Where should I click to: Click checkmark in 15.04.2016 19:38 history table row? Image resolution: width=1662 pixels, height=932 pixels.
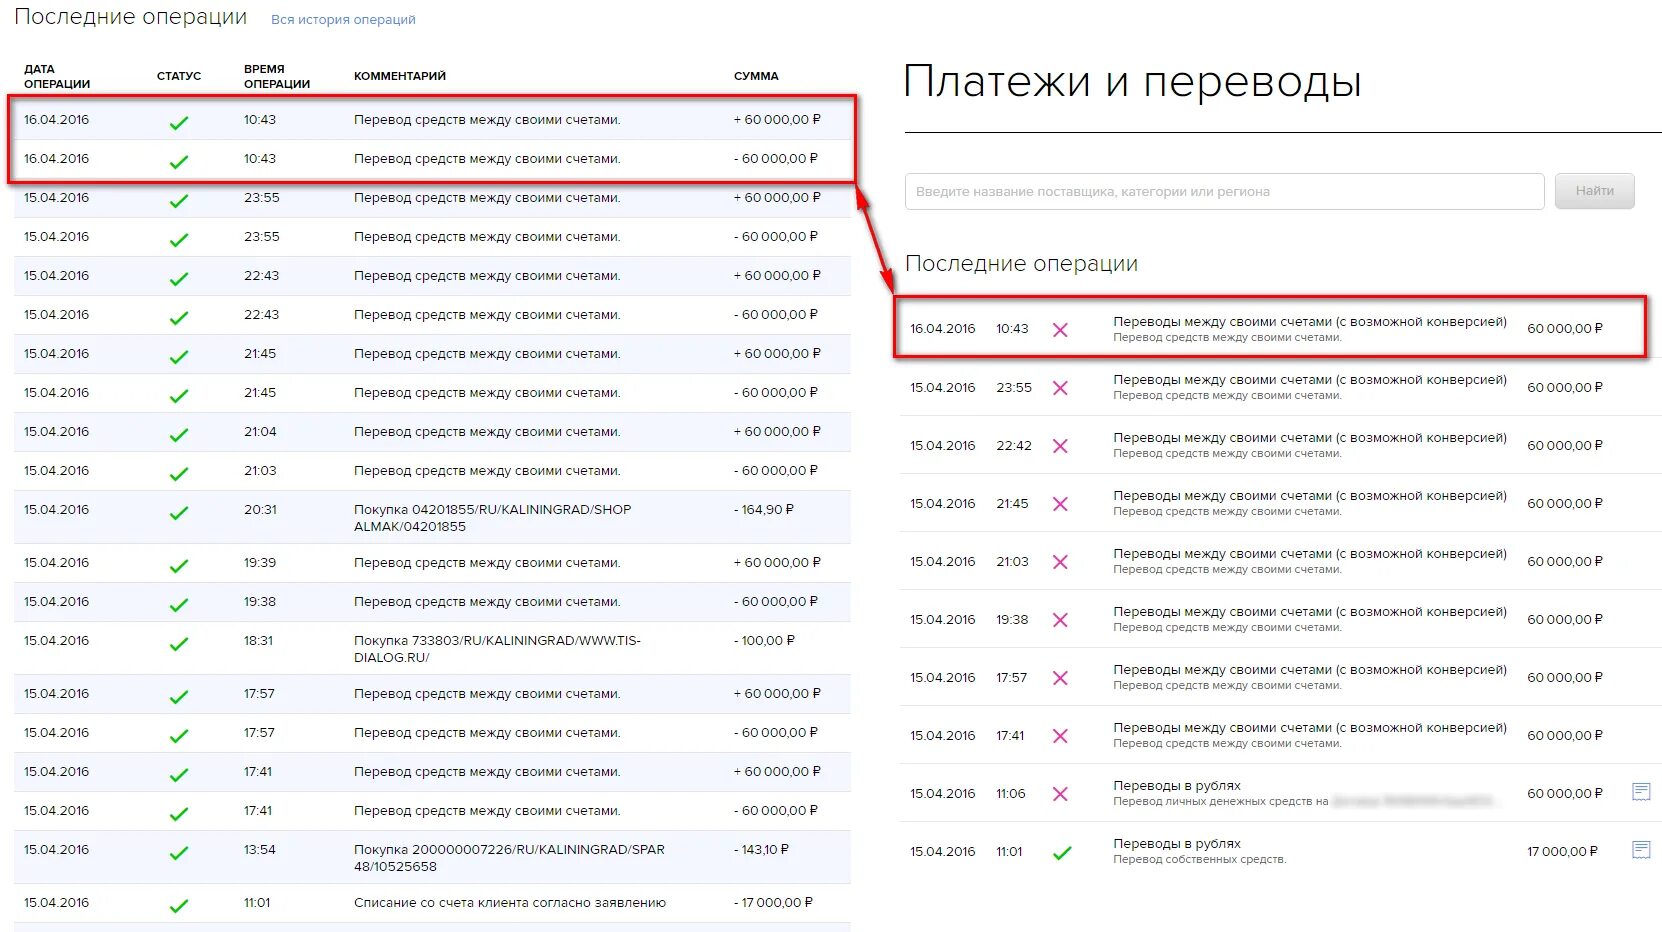179,605
